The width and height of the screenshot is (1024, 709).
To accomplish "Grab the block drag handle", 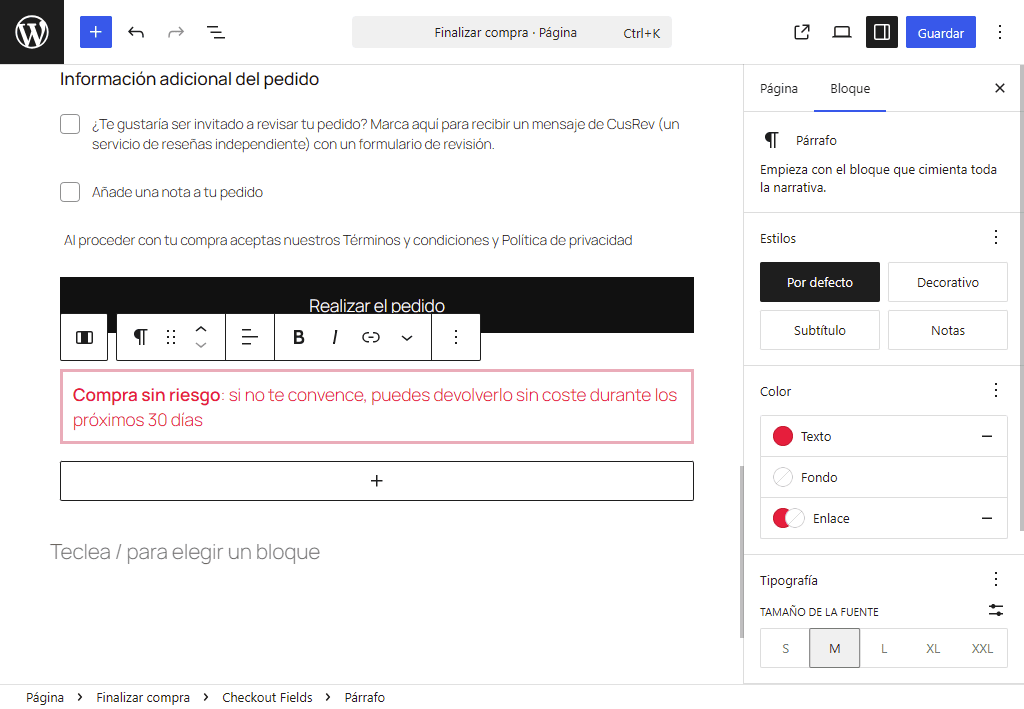I will 171,337.
